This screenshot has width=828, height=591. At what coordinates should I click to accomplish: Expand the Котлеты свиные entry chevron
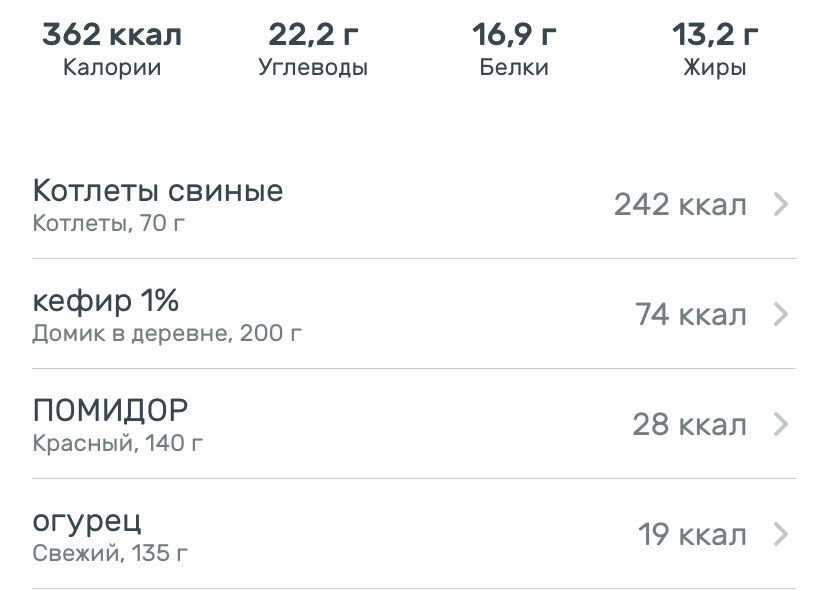[x=782, y=205]
